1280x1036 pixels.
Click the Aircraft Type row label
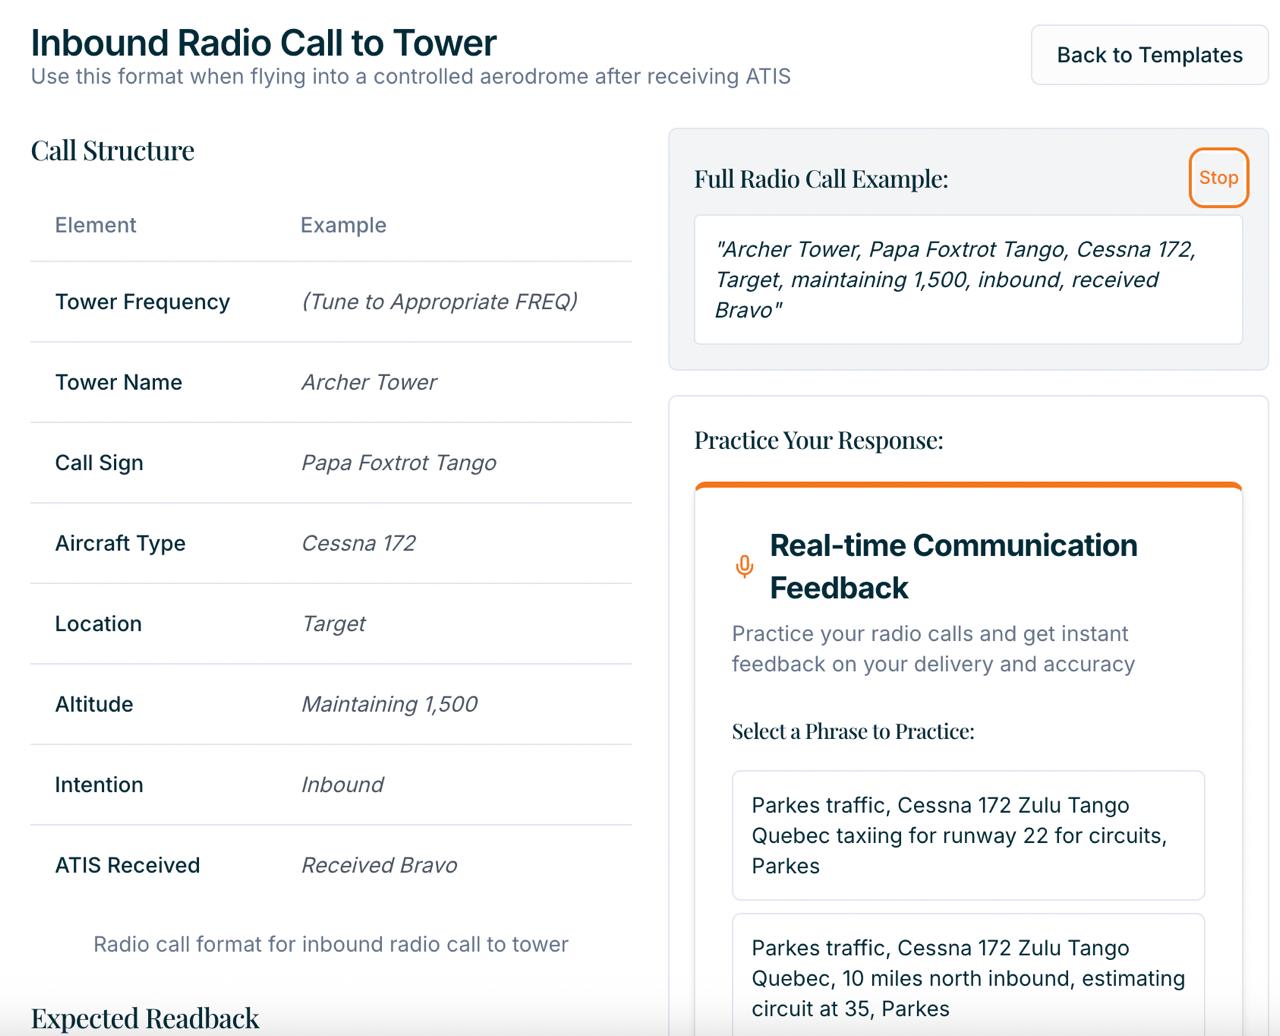[120, 543]
